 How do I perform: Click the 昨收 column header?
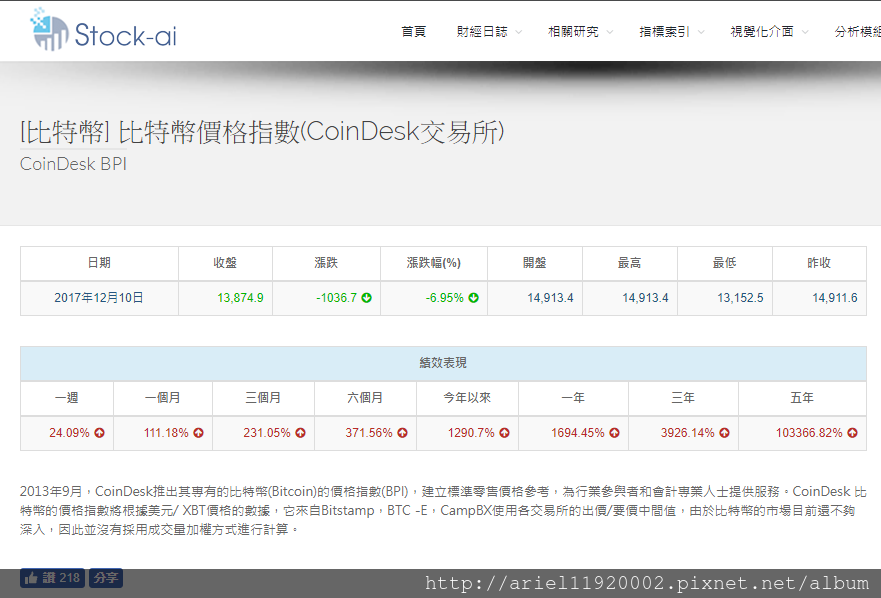[x=819, y=263]
